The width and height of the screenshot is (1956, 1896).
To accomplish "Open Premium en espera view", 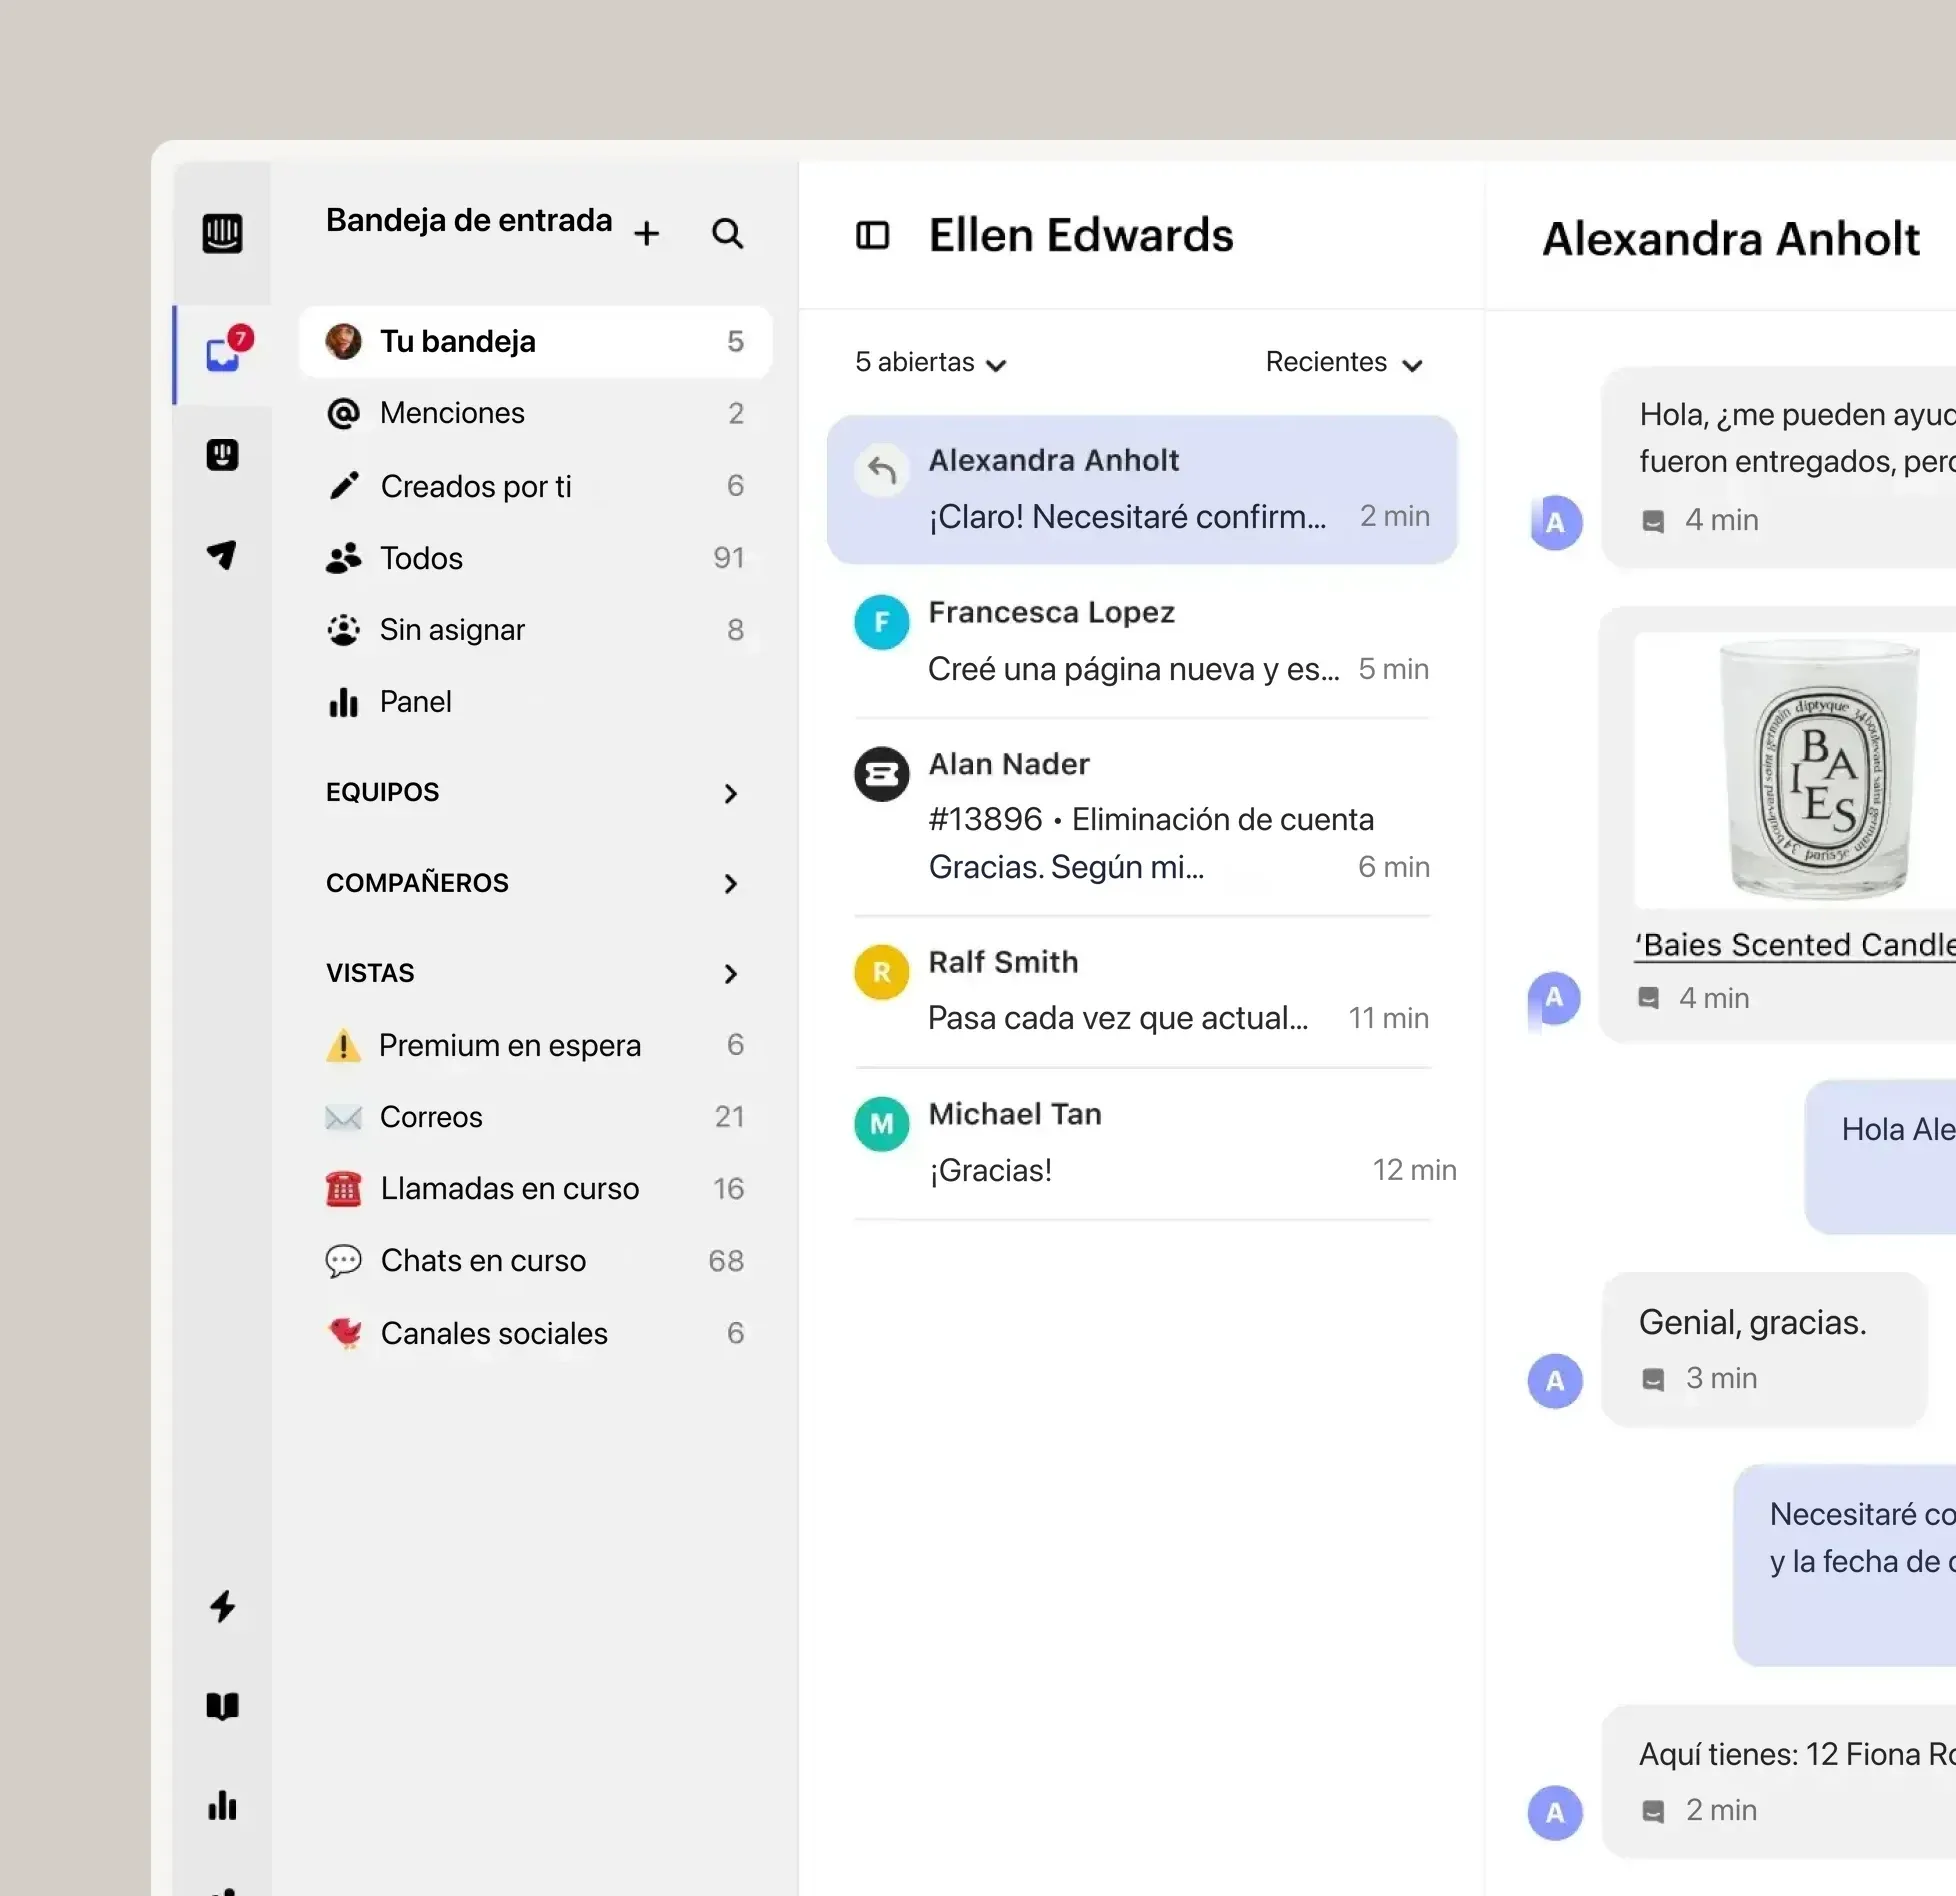I will click(x=535, y=1046).
